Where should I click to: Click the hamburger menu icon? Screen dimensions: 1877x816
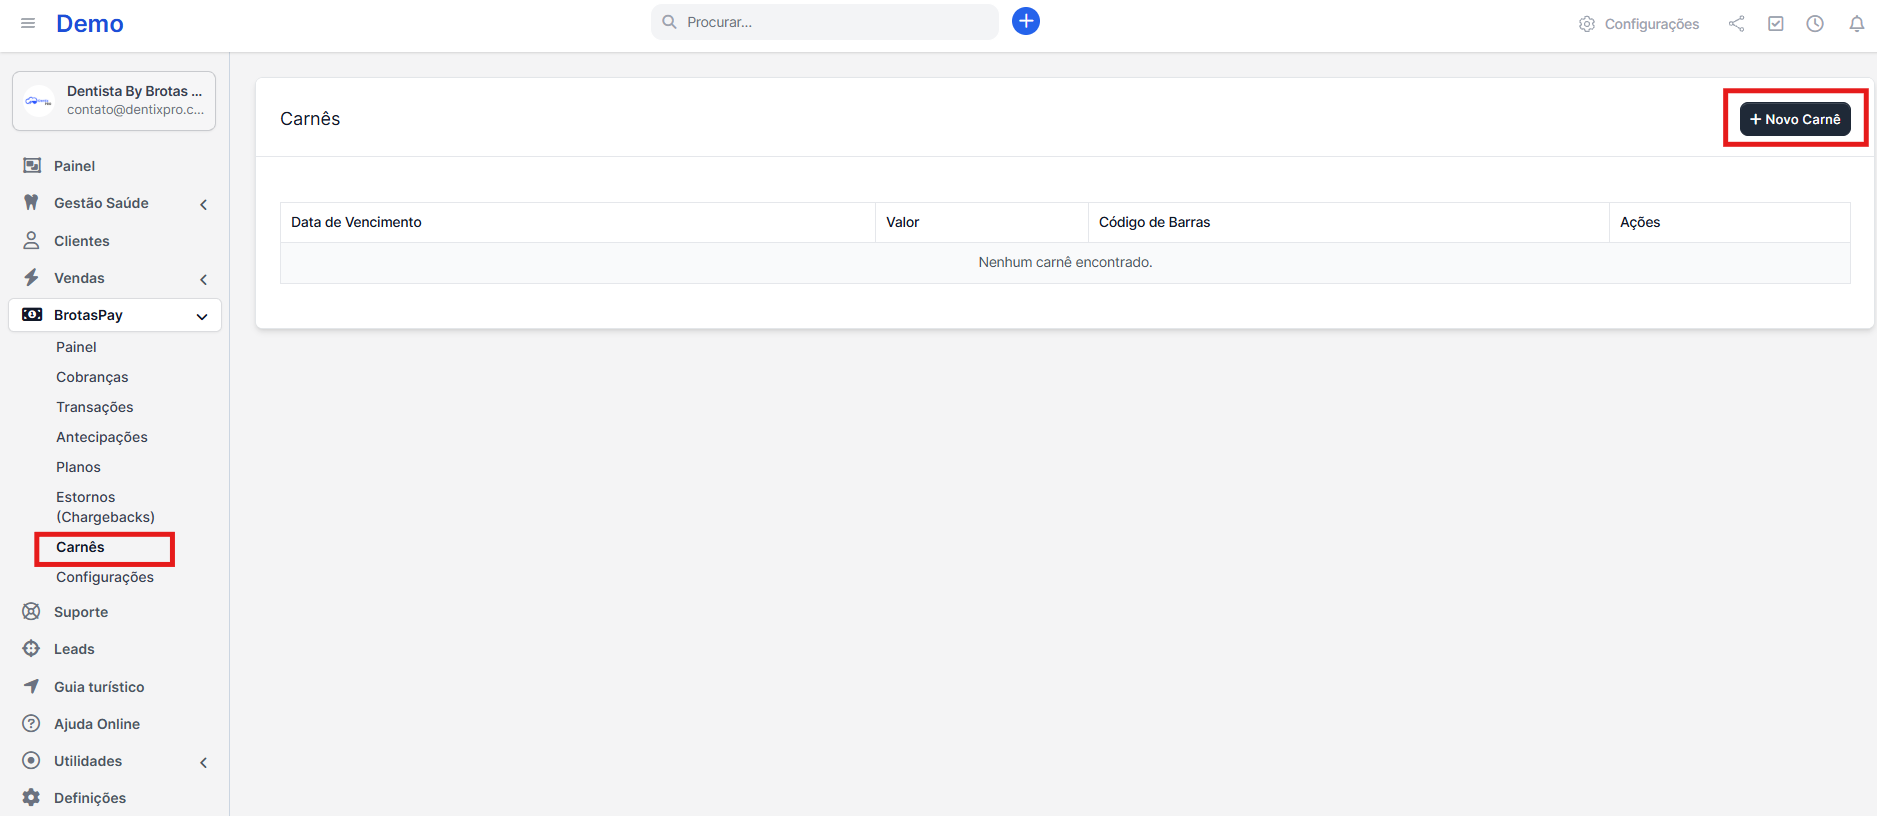(x=28, y=23)
